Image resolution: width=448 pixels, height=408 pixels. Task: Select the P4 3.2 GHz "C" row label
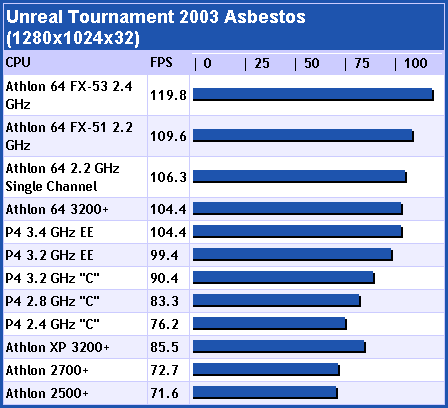click(x=52, y=278)
